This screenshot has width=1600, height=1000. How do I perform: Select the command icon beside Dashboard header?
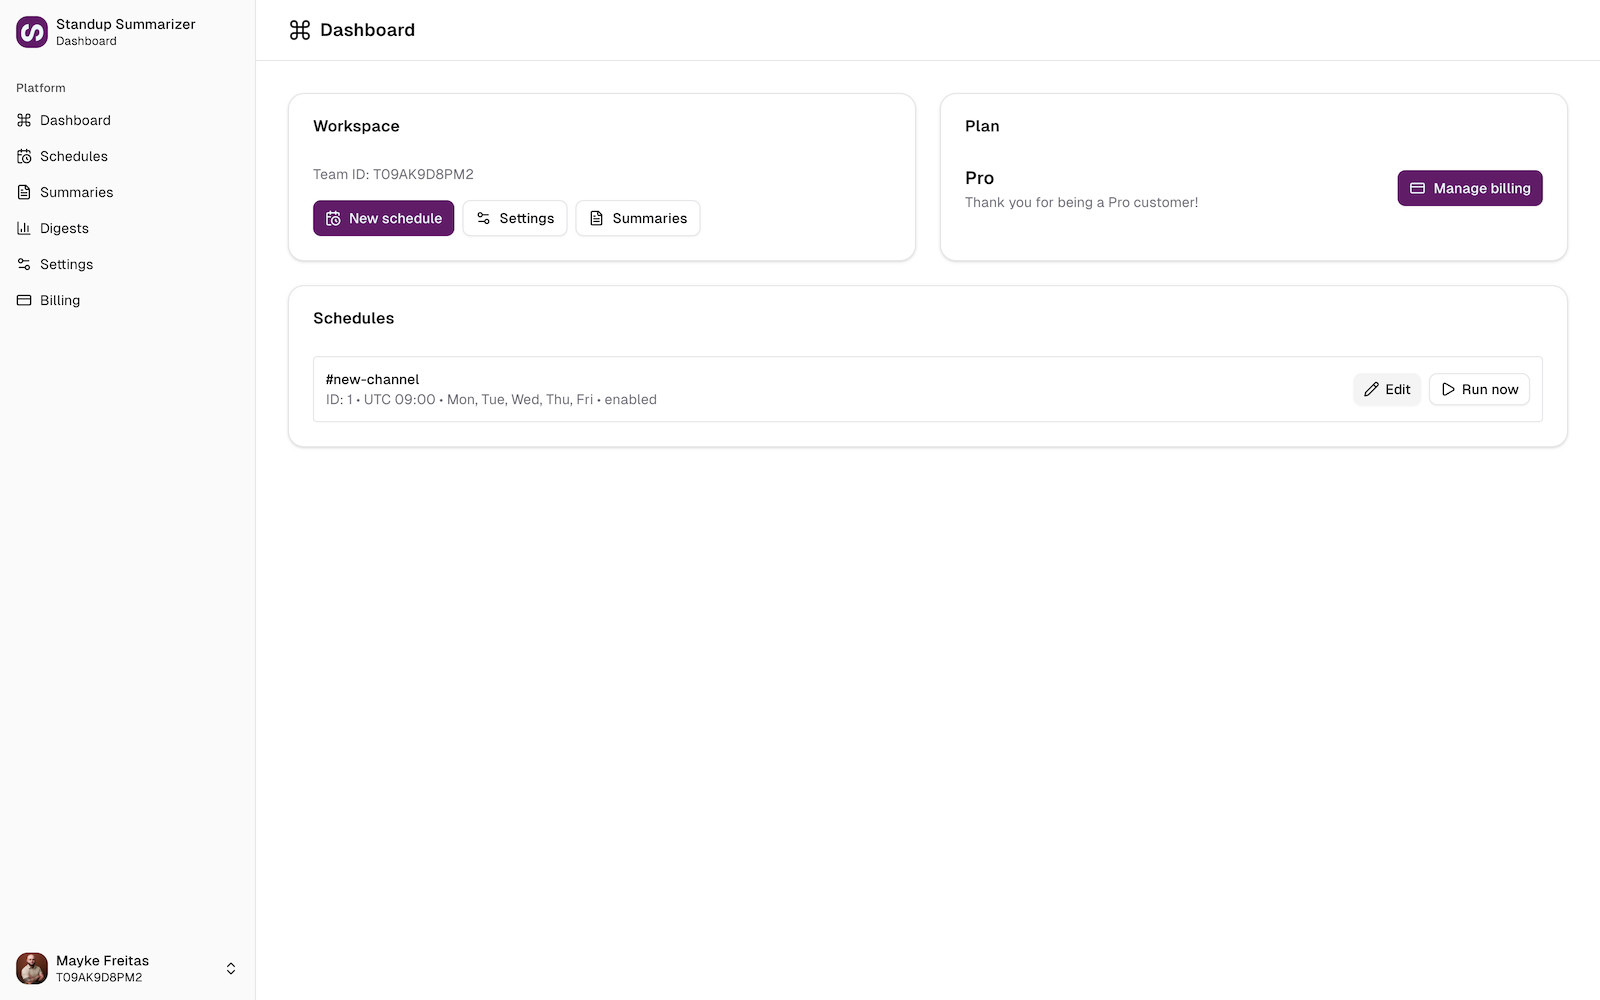tap(298, 30)
